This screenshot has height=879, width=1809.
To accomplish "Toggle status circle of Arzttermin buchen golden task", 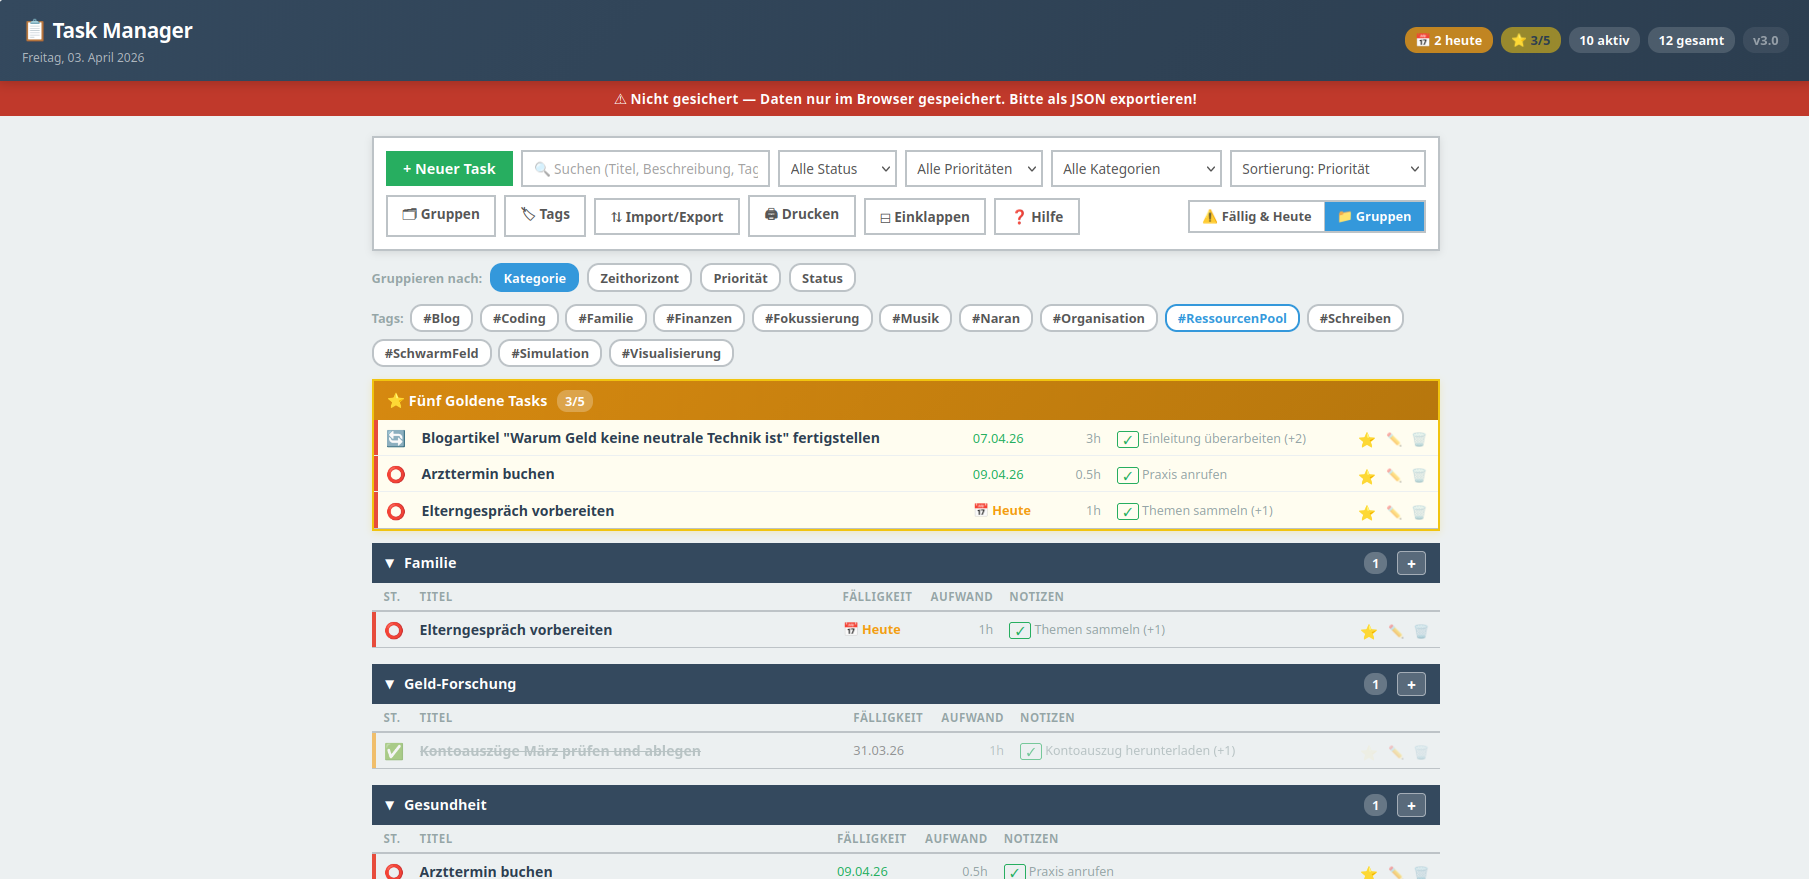I will tap(396, 475).
